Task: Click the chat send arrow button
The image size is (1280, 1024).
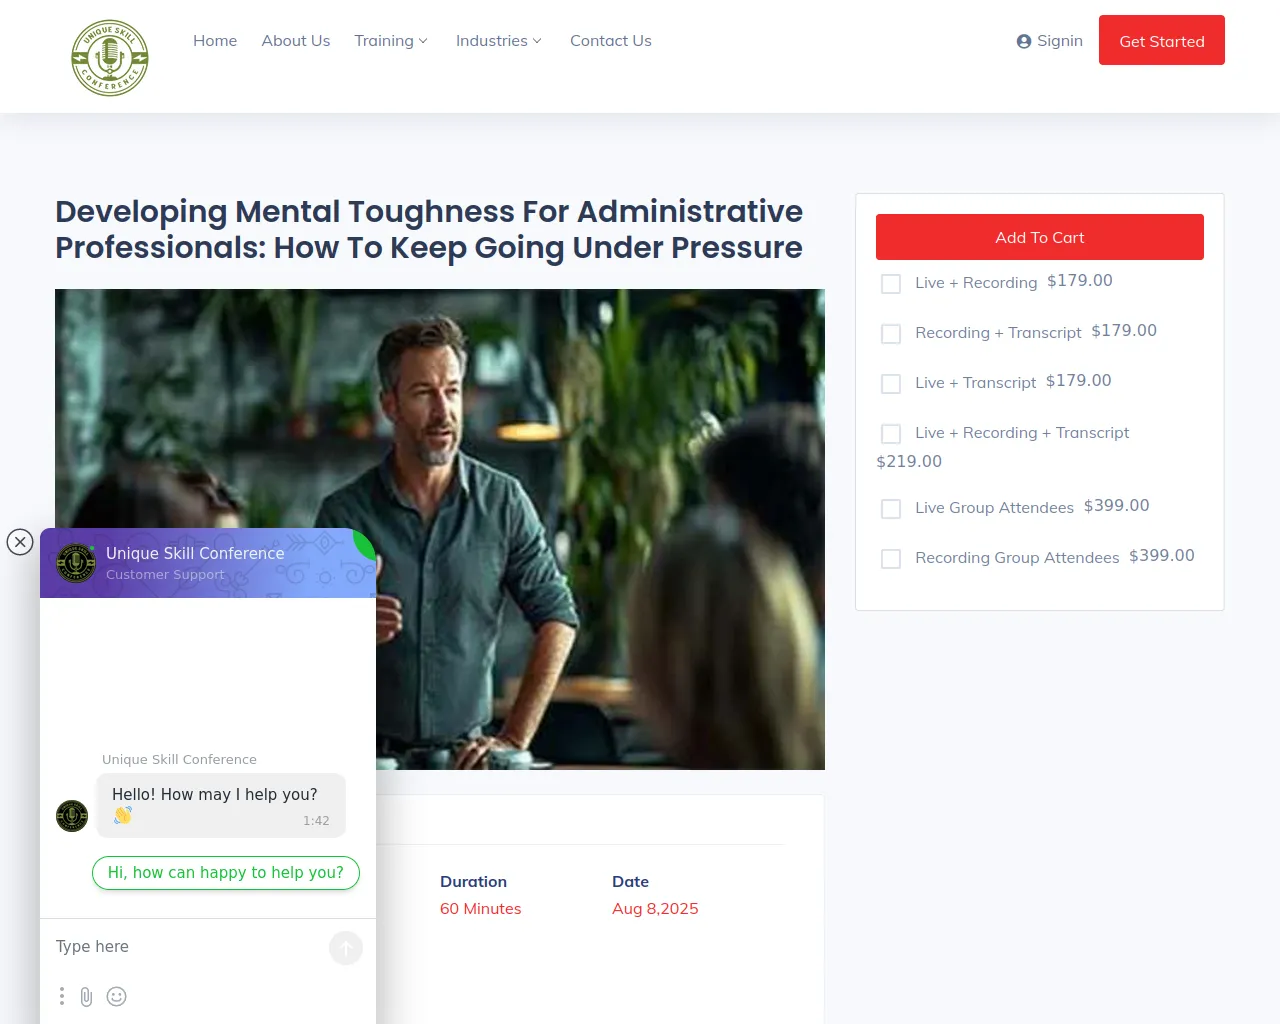Action: 346,948
